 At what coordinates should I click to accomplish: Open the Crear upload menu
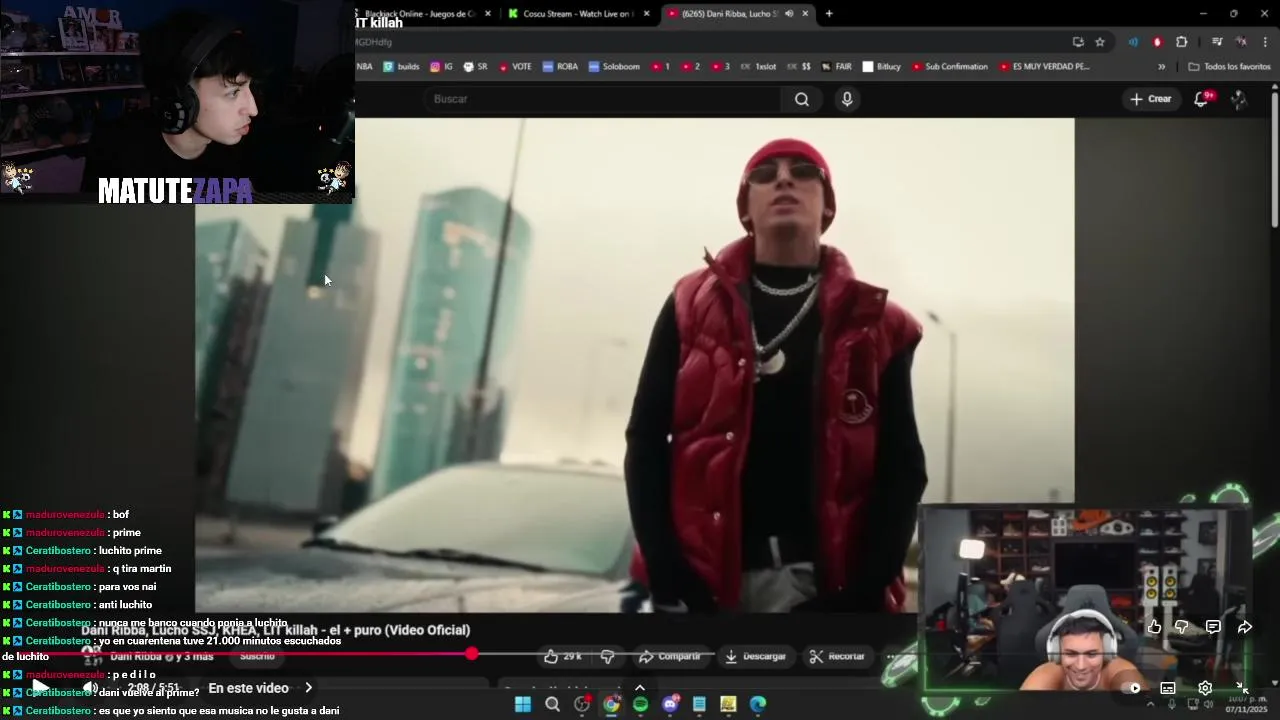(x=1150, y=99)
